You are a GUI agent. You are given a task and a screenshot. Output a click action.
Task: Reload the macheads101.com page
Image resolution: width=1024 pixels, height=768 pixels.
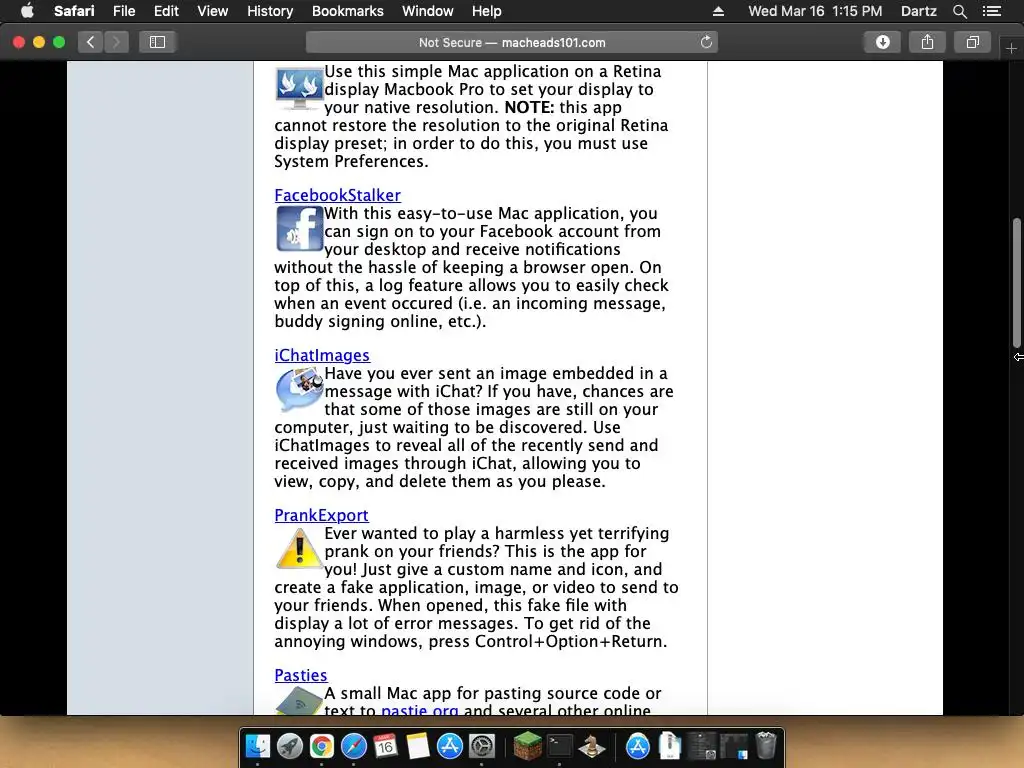pos(706,42)
